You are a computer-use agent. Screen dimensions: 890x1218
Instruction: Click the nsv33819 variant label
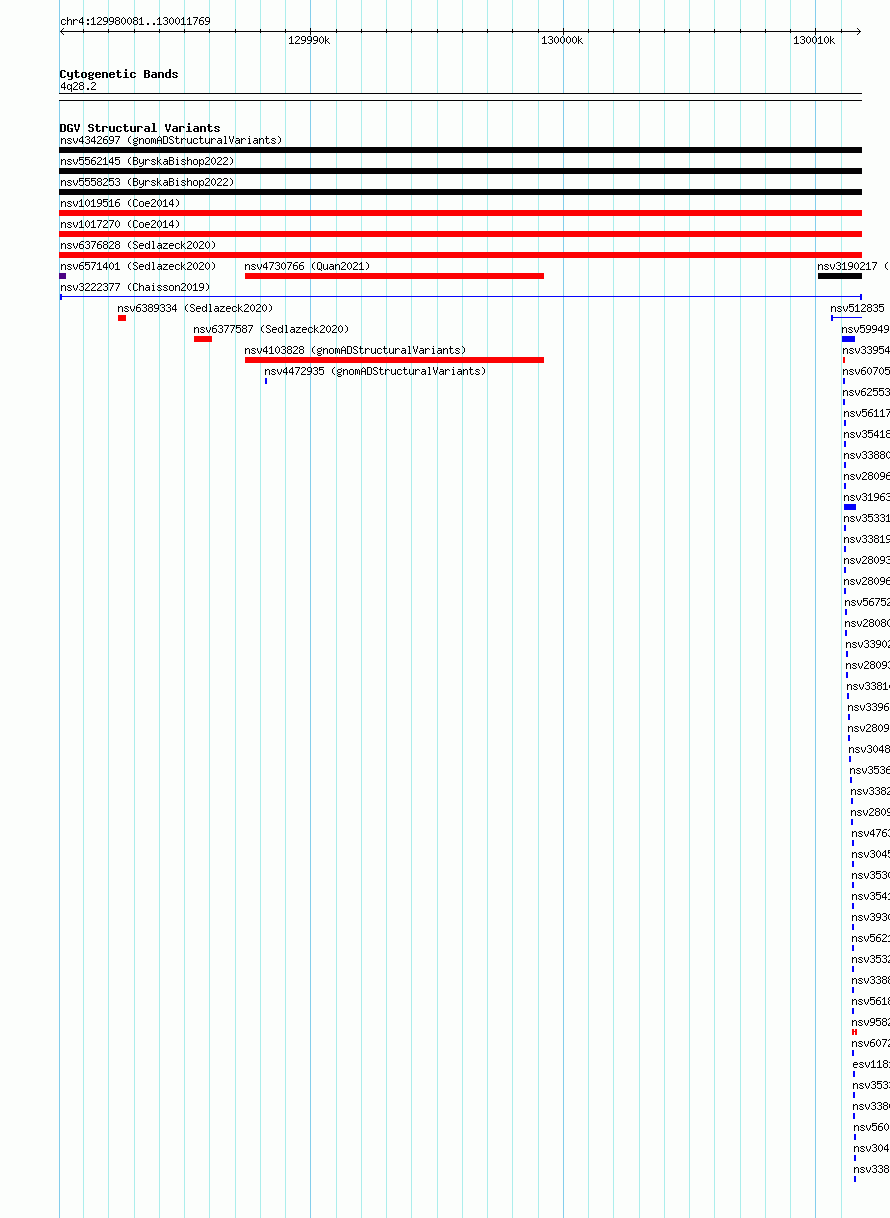point(867,539)
